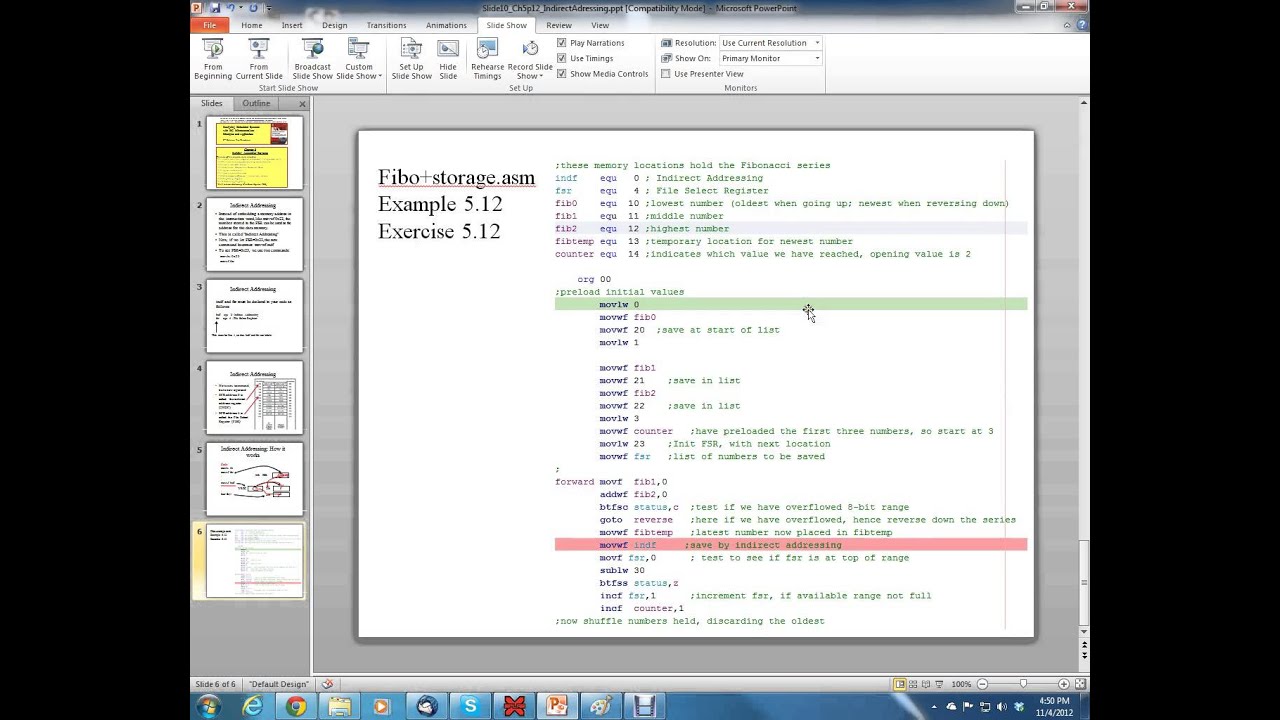This screenshot has height=720, width=1280.
Task: Click 'Default Design' theme in status bar
Action: pyautogui.click(x=278, y=684)
